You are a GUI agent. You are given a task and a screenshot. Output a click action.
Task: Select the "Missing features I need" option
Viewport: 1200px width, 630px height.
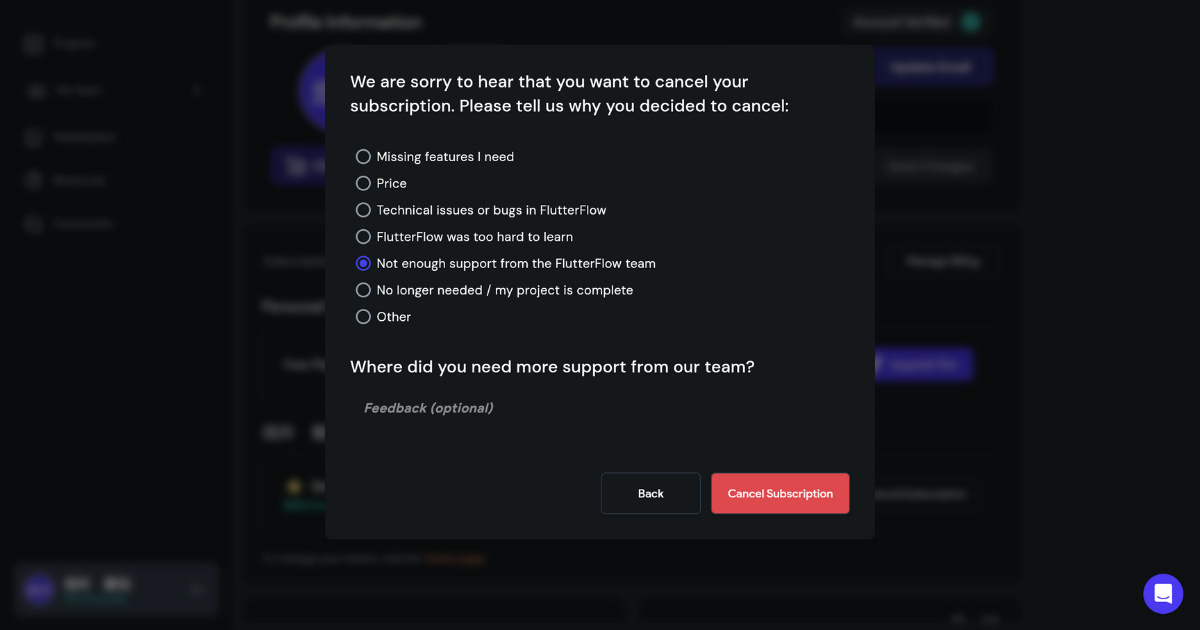coord(363,157)
